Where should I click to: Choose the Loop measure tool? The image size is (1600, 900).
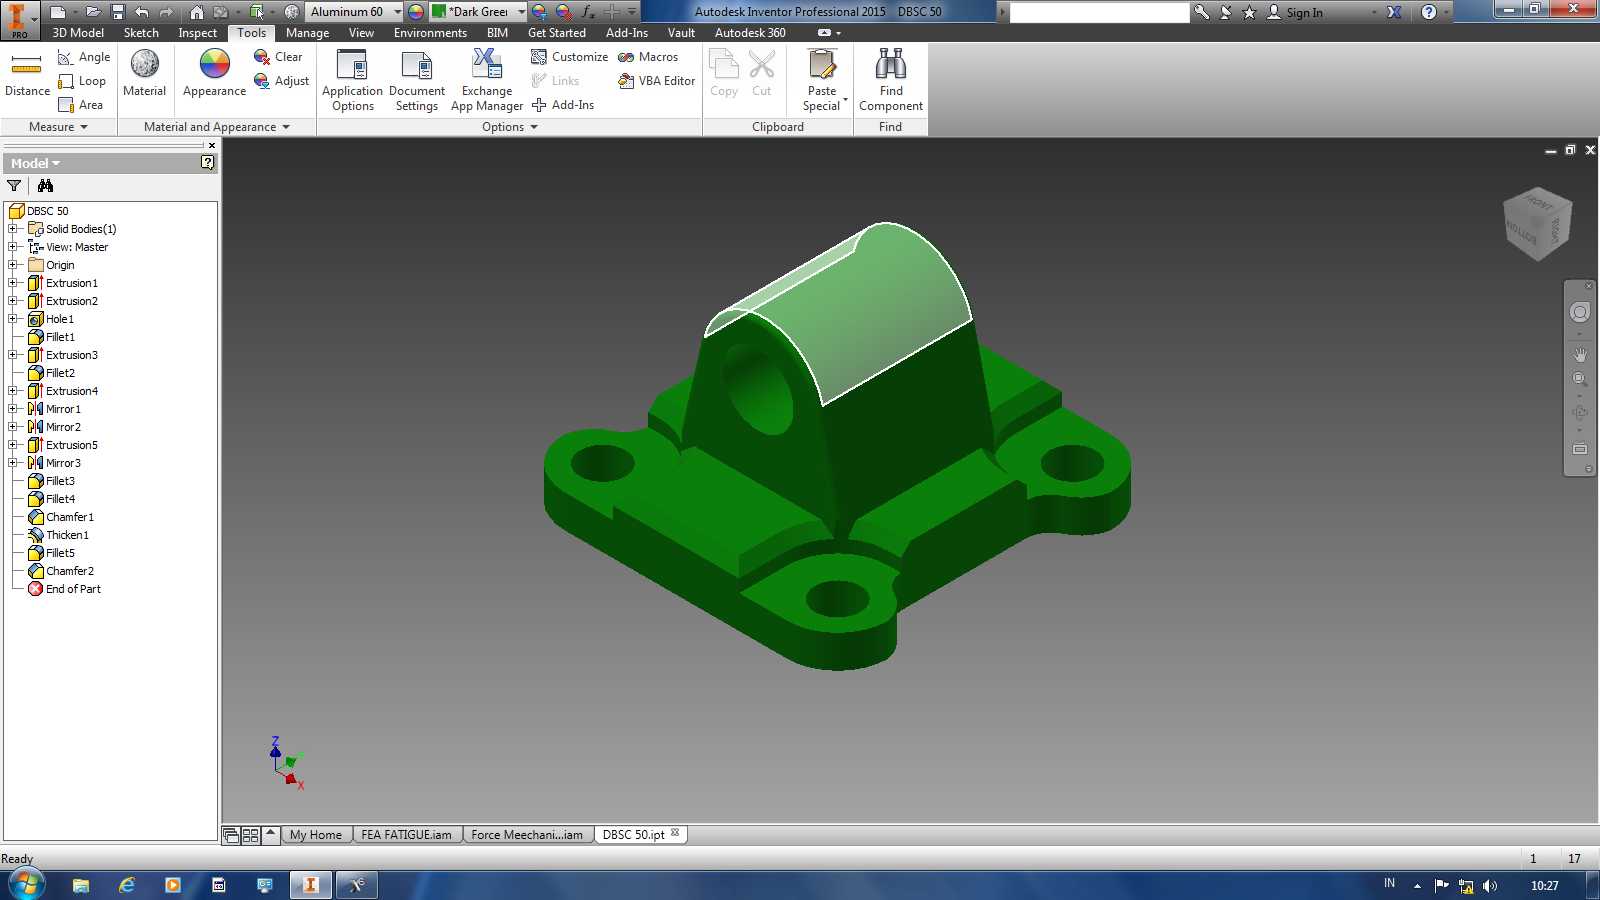82,81
